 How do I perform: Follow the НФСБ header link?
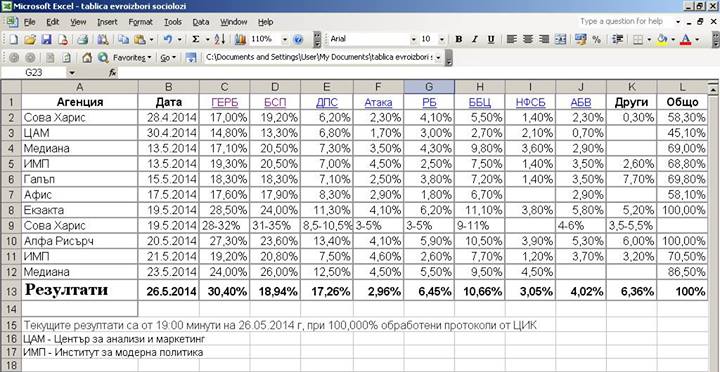[530, 102]
